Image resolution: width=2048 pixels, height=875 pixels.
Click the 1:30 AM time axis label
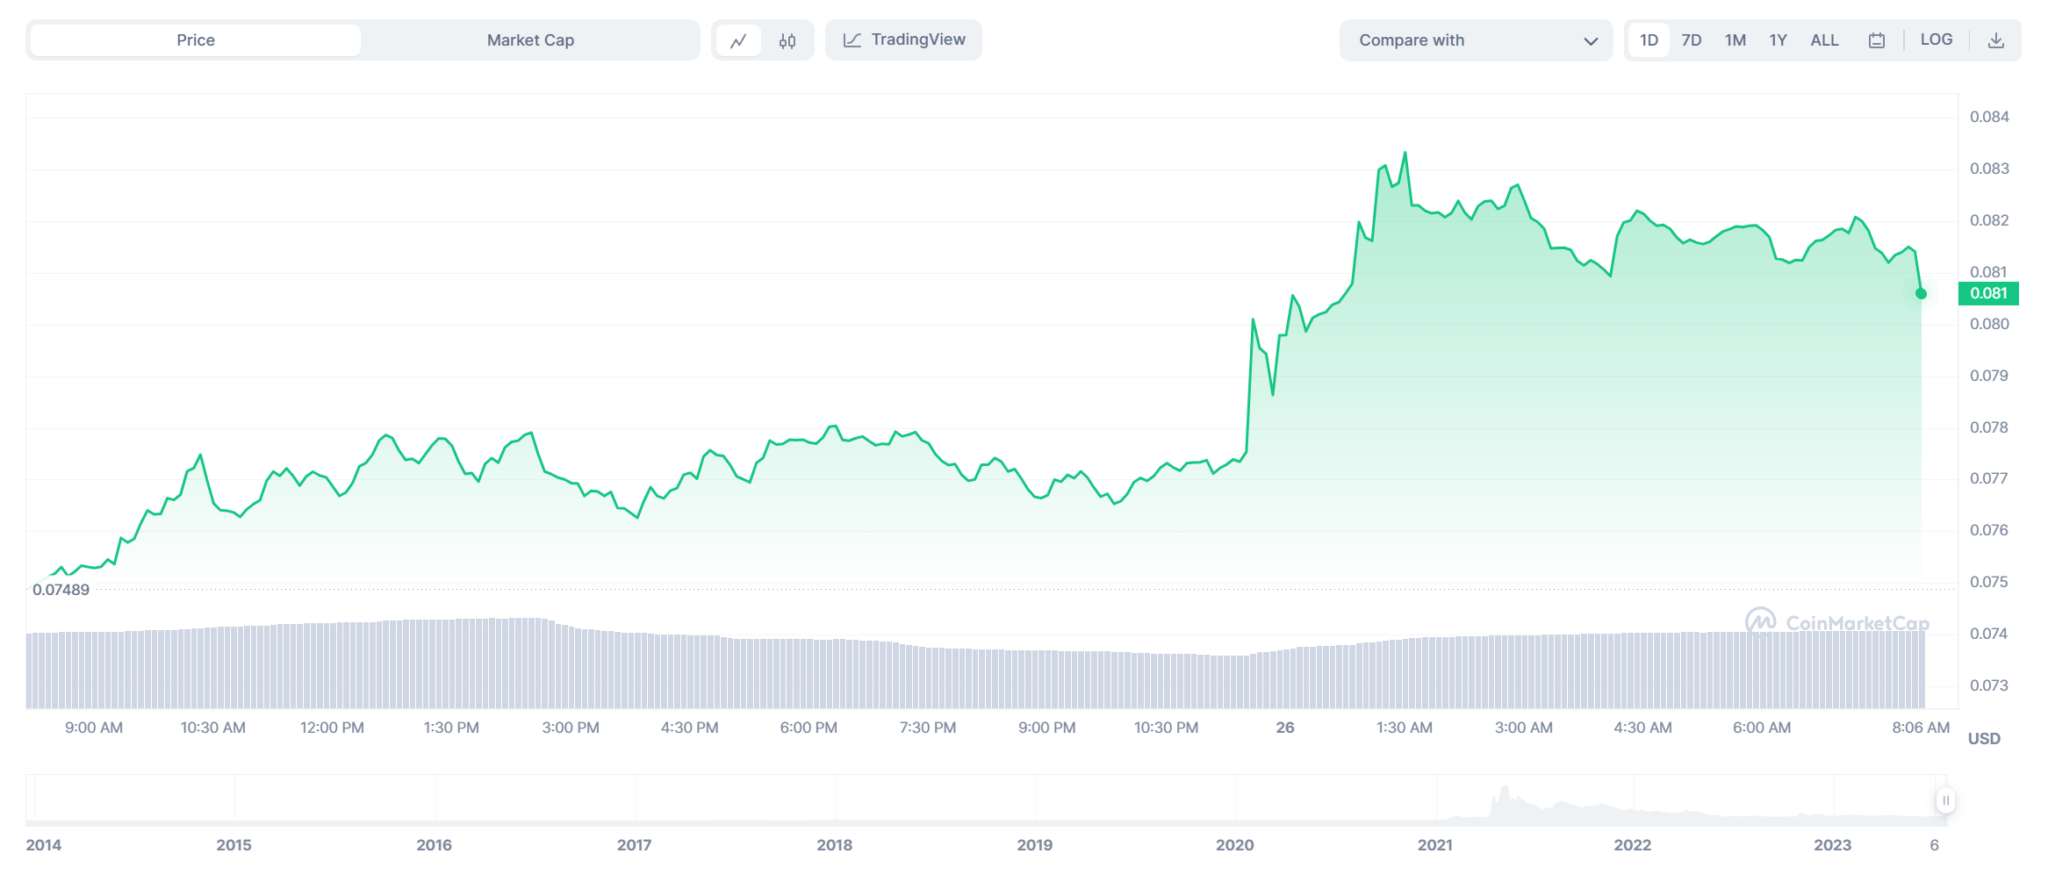click(x=1404, y=728)
